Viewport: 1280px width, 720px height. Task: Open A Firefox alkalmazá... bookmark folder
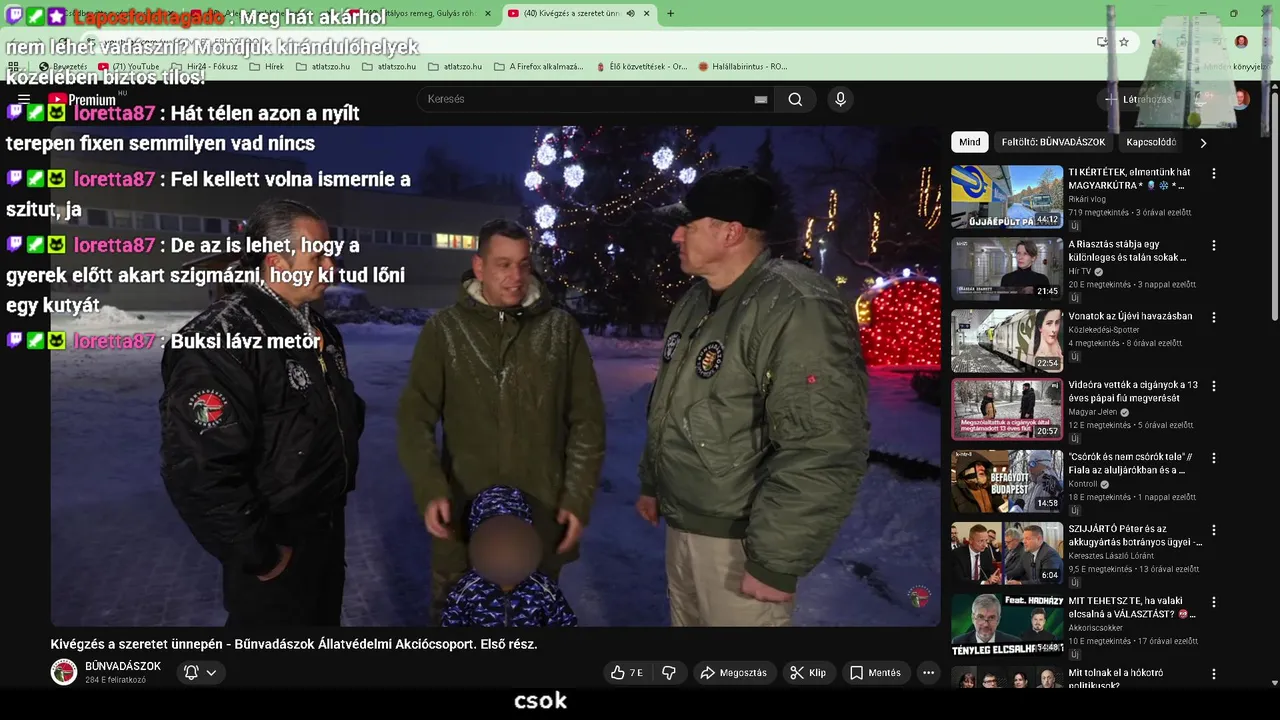(538, 67)
